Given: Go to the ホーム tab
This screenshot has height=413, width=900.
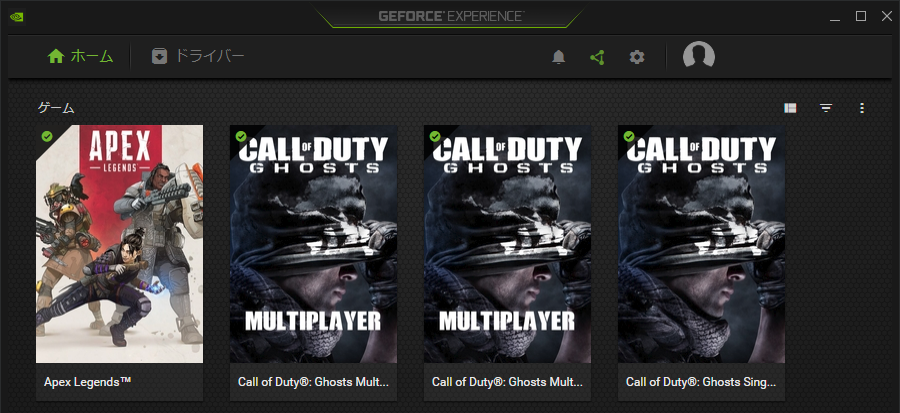Looking at the screenshot, I should [80, 56].
